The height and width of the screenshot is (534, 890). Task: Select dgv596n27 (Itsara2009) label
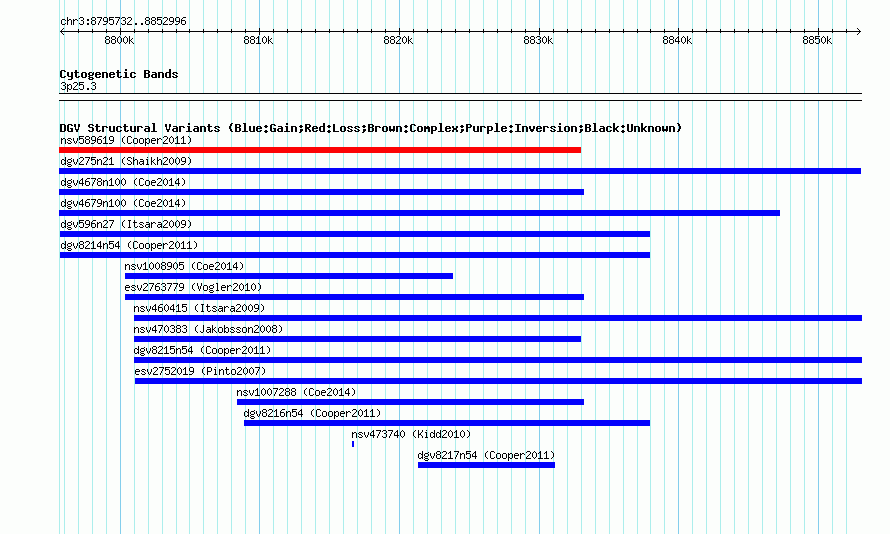126,224
